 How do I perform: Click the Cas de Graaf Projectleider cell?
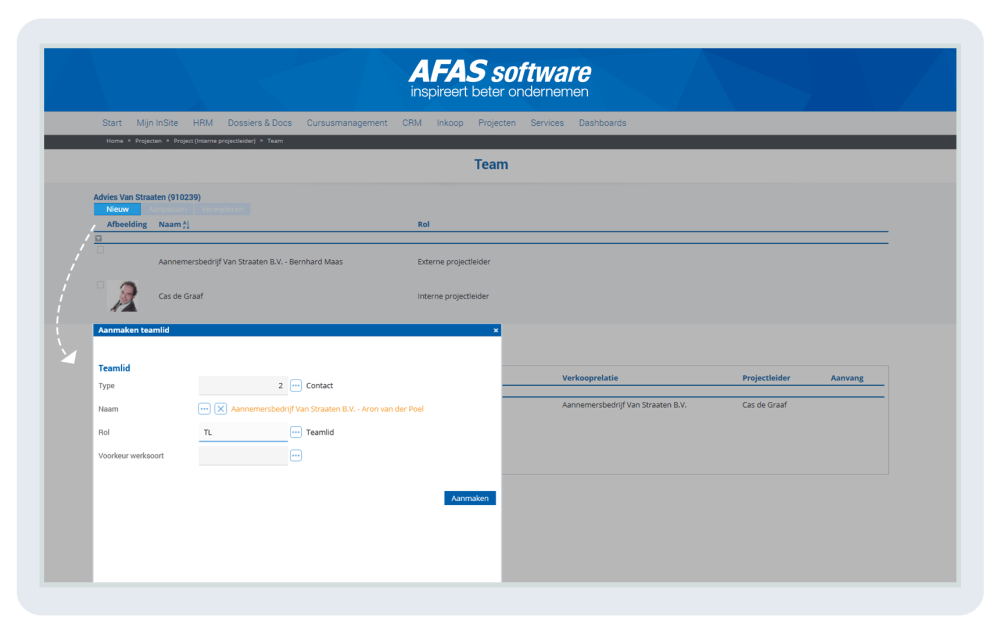[765, 404]
